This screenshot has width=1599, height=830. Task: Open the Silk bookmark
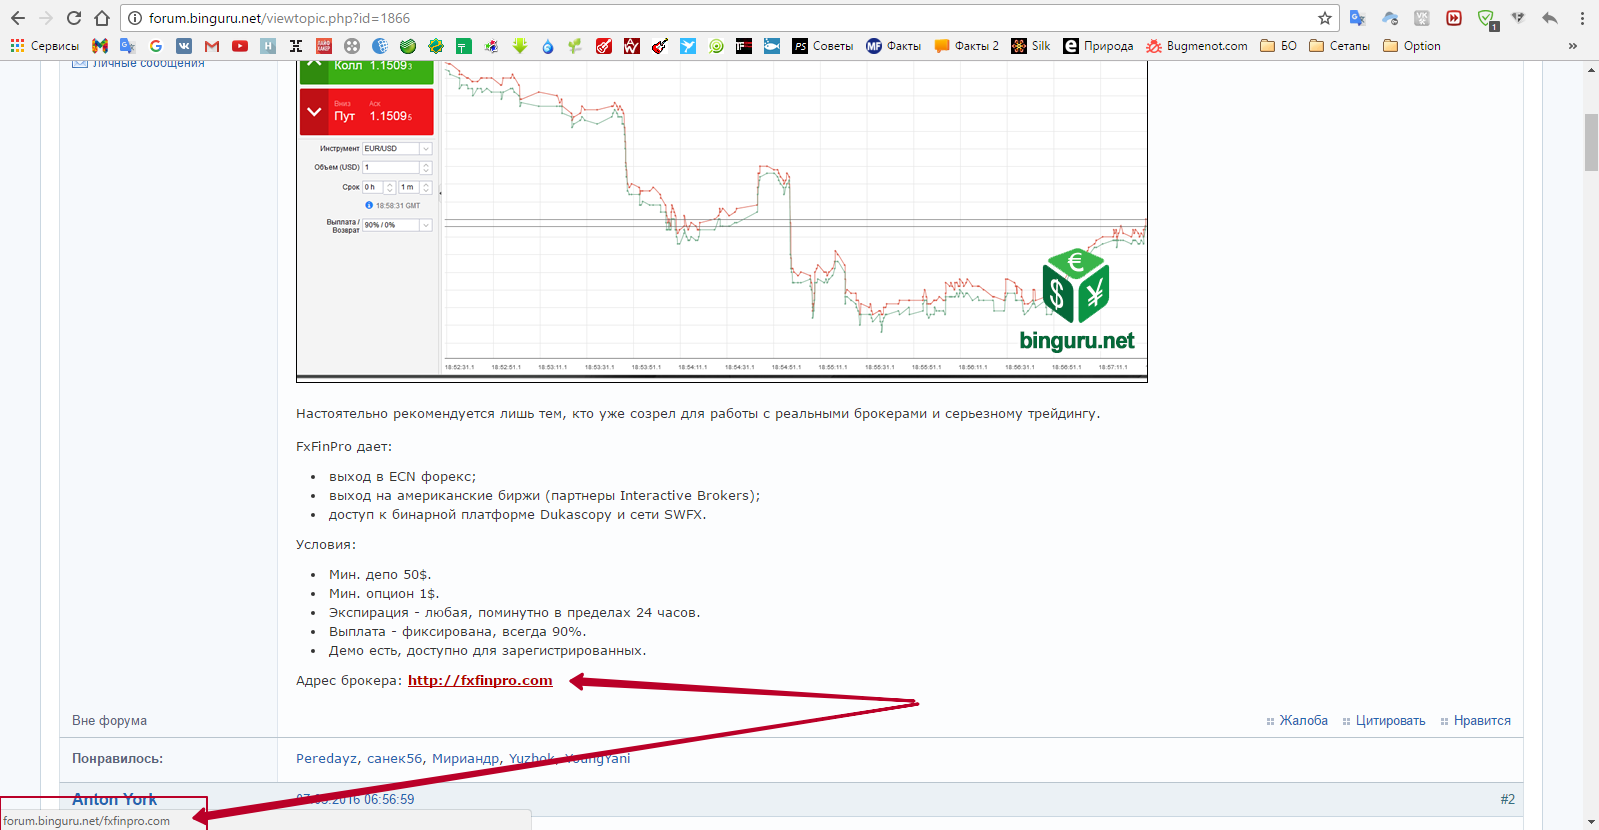(1031, 46)
